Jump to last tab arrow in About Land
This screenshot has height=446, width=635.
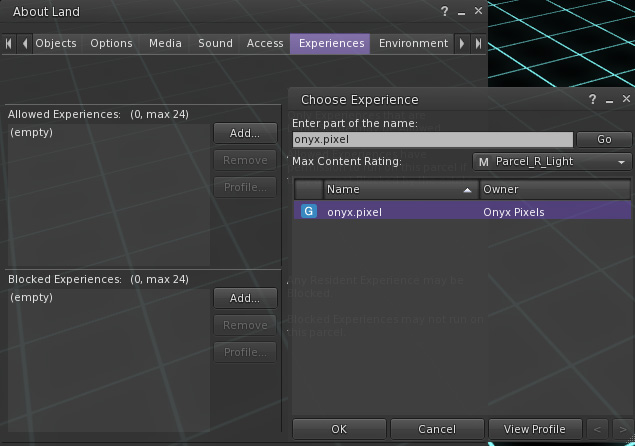pos(478,43)
